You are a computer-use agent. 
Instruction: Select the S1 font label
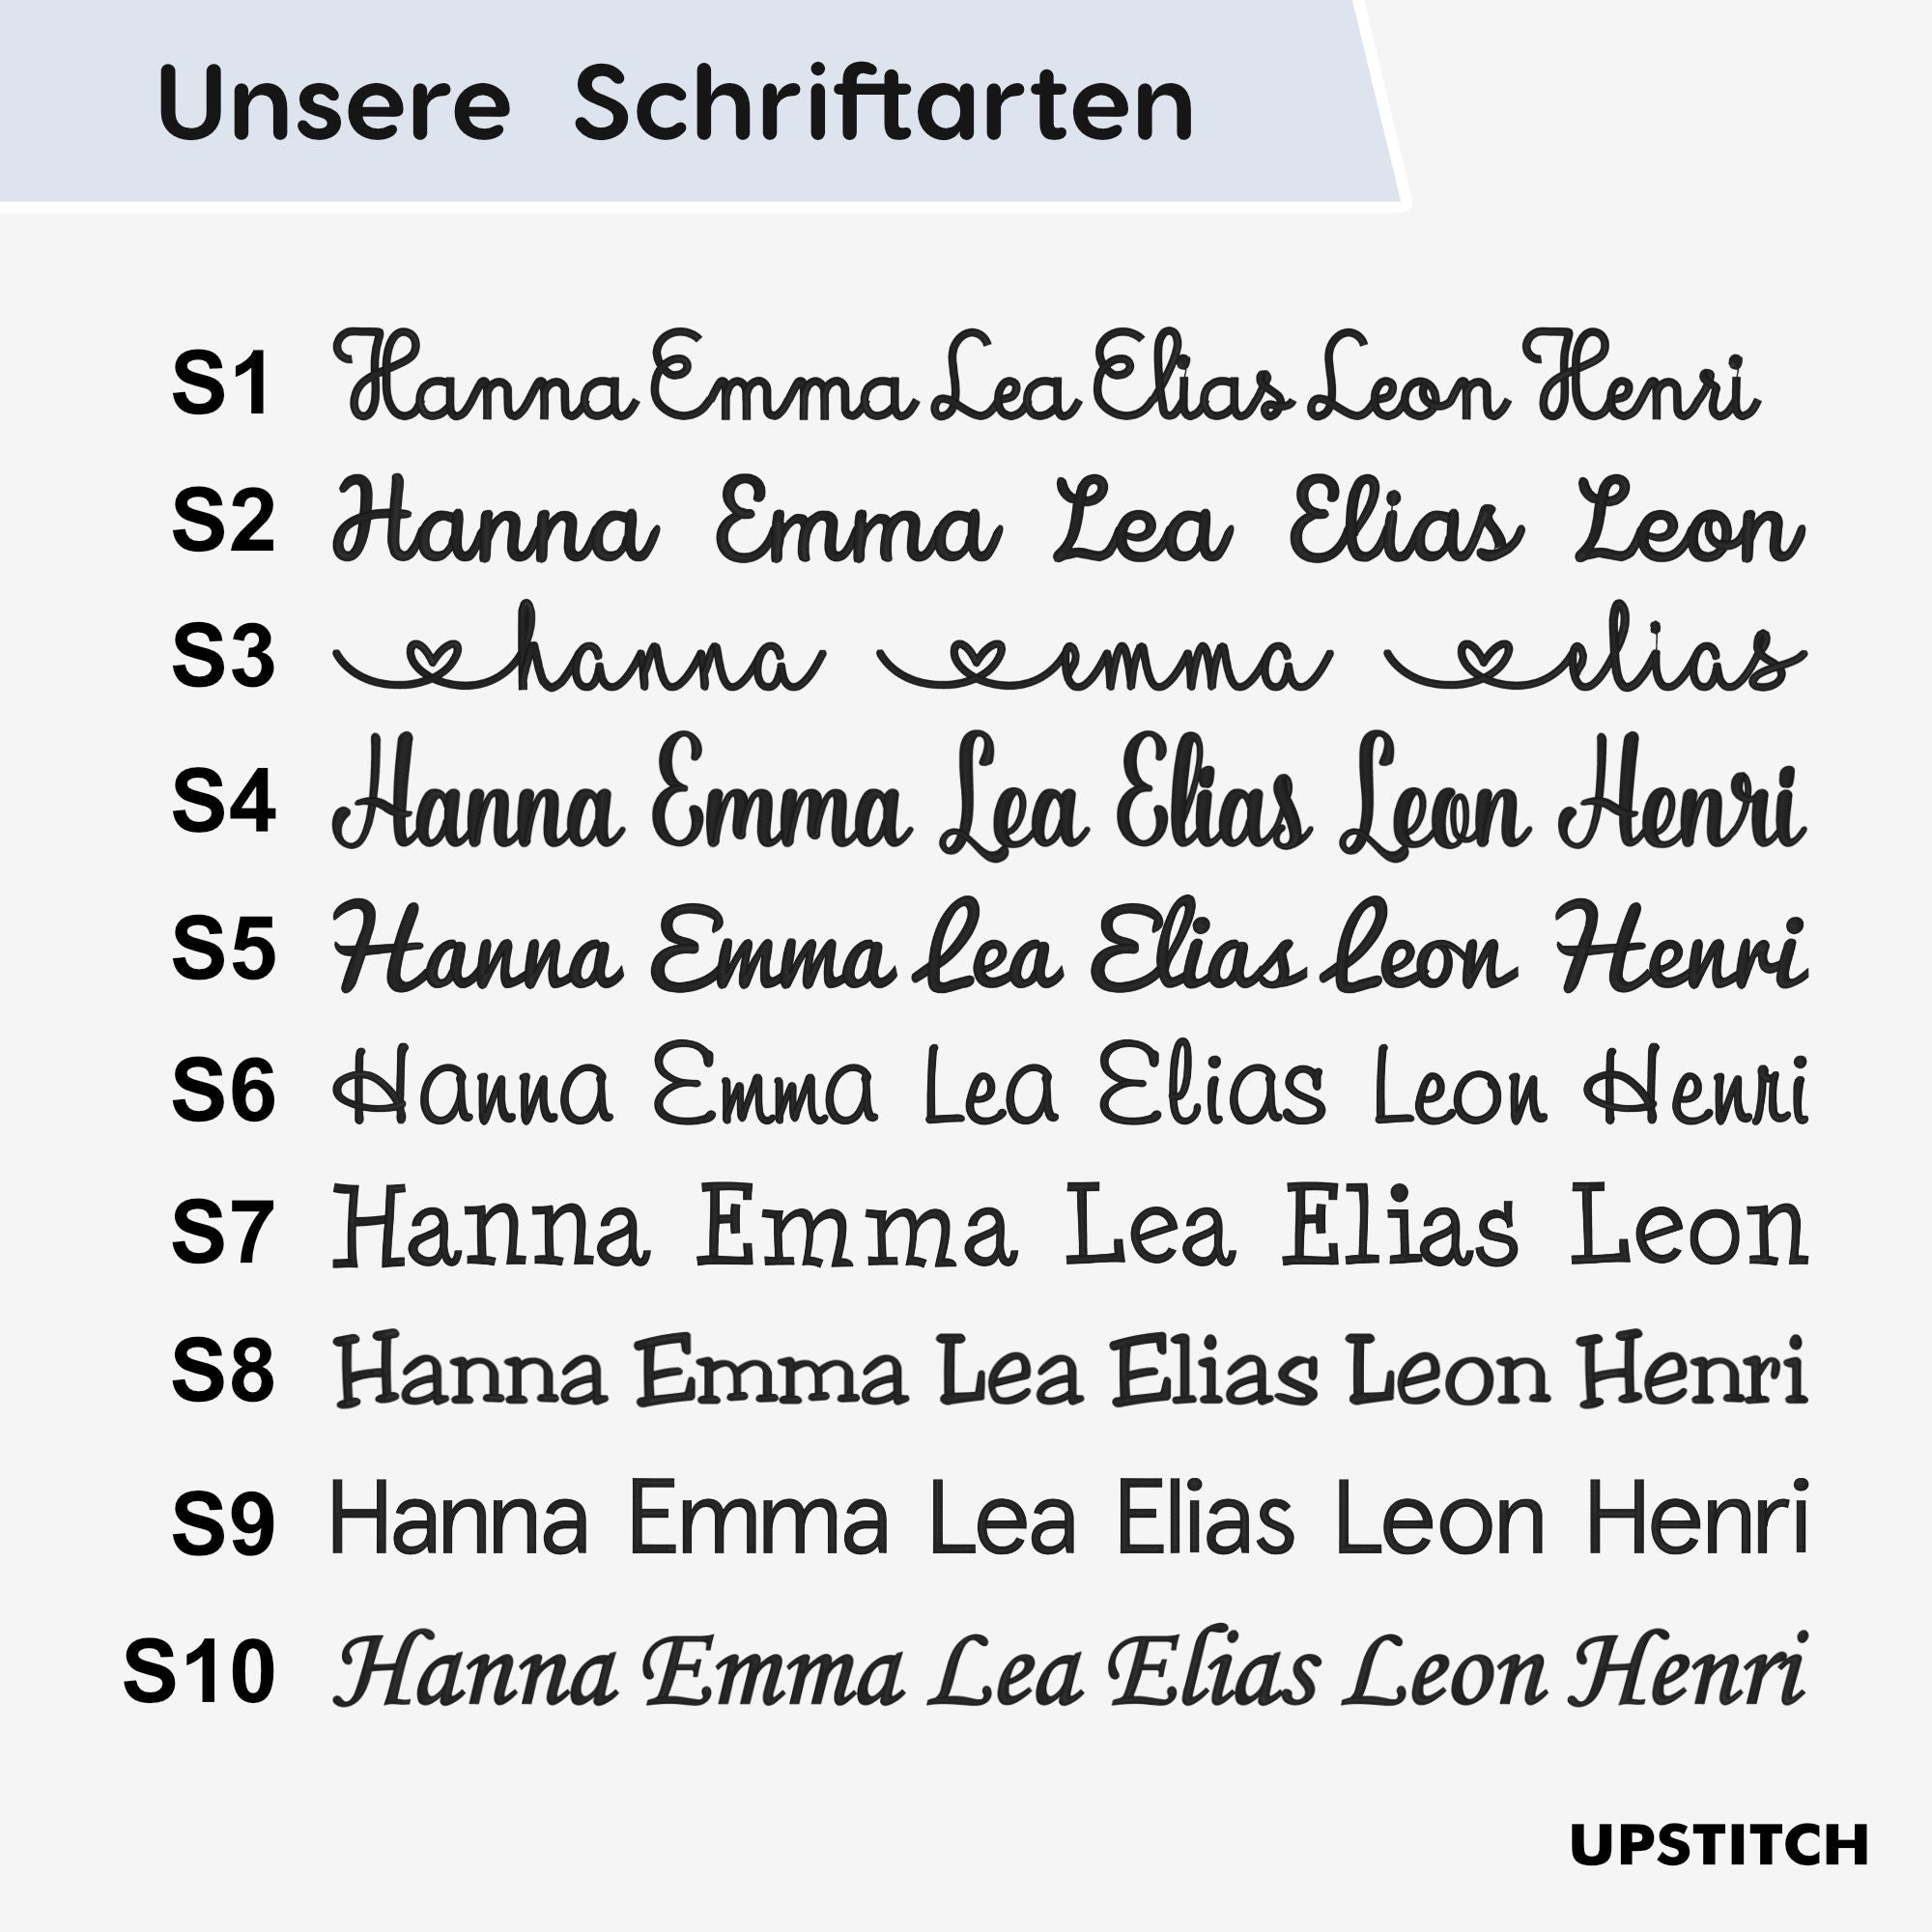pyautogui.click(x=221, y=384)
